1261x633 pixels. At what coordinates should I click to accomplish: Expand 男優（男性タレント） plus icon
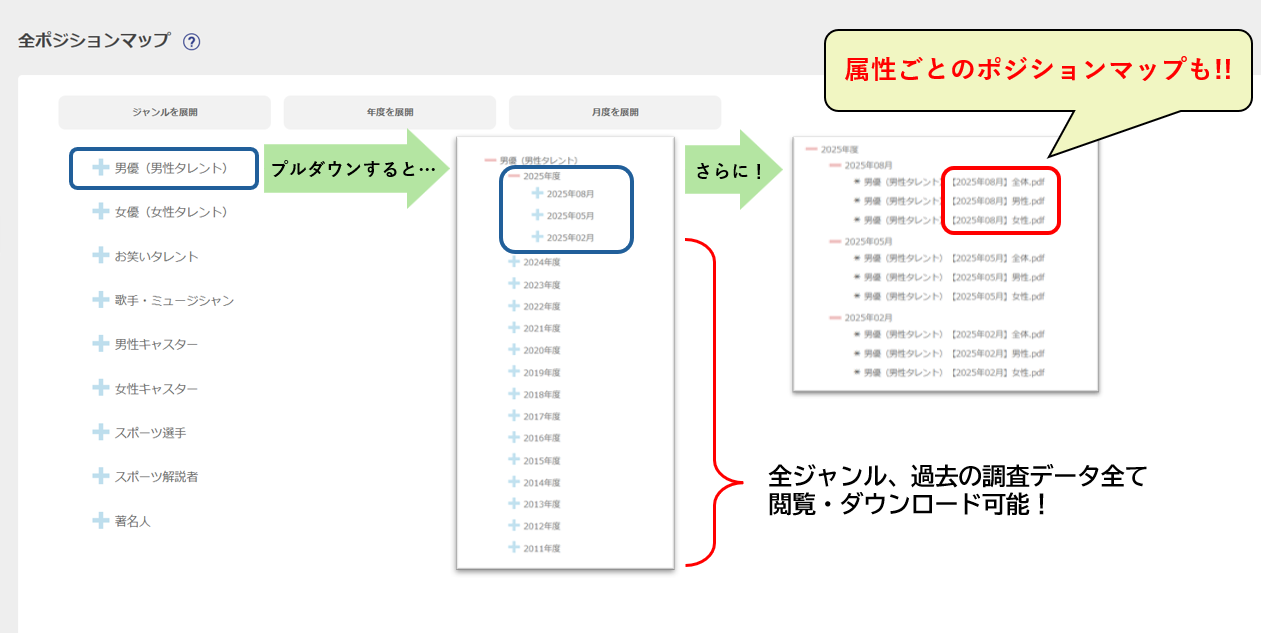[100, 168]
